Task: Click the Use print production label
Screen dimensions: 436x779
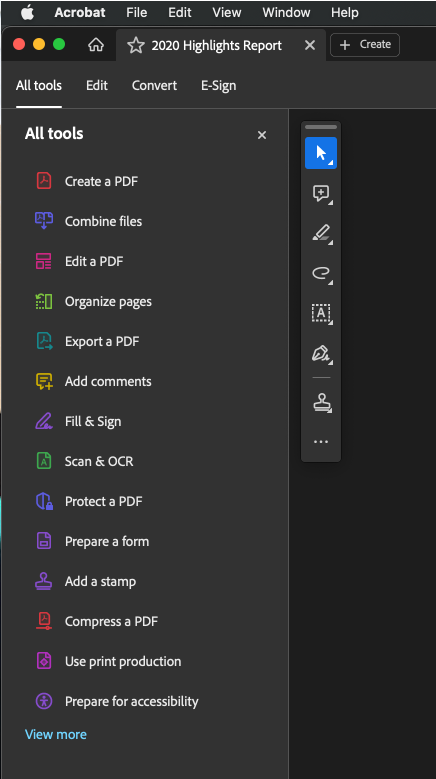Action: tap(123, 662)
